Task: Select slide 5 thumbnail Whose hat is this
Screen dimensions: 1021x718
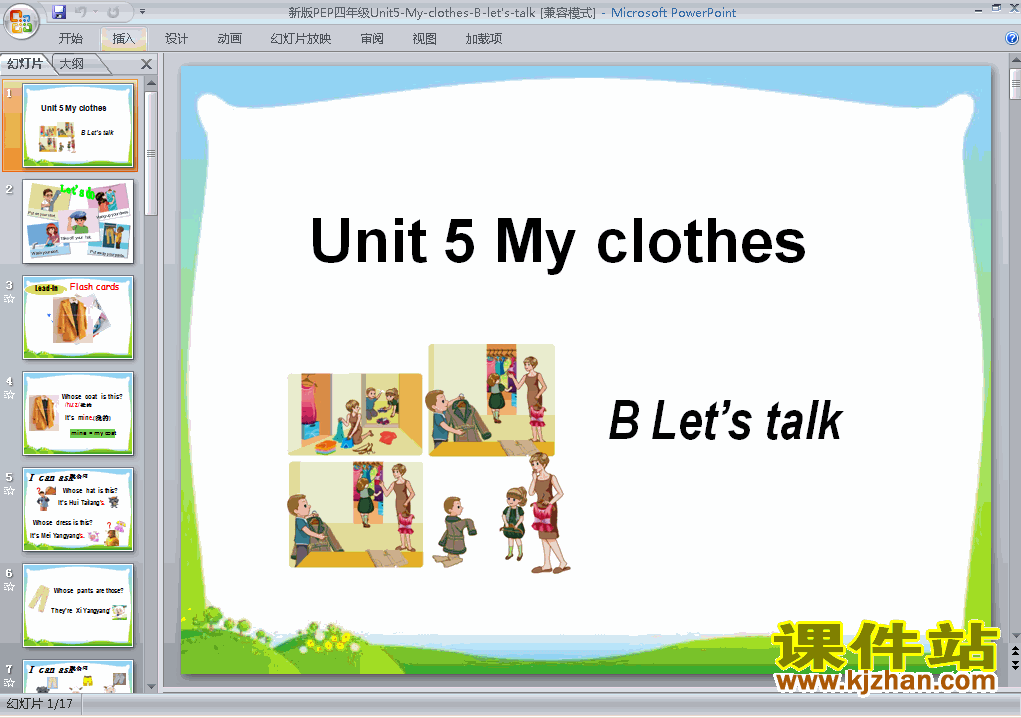Action: [78, 510]
